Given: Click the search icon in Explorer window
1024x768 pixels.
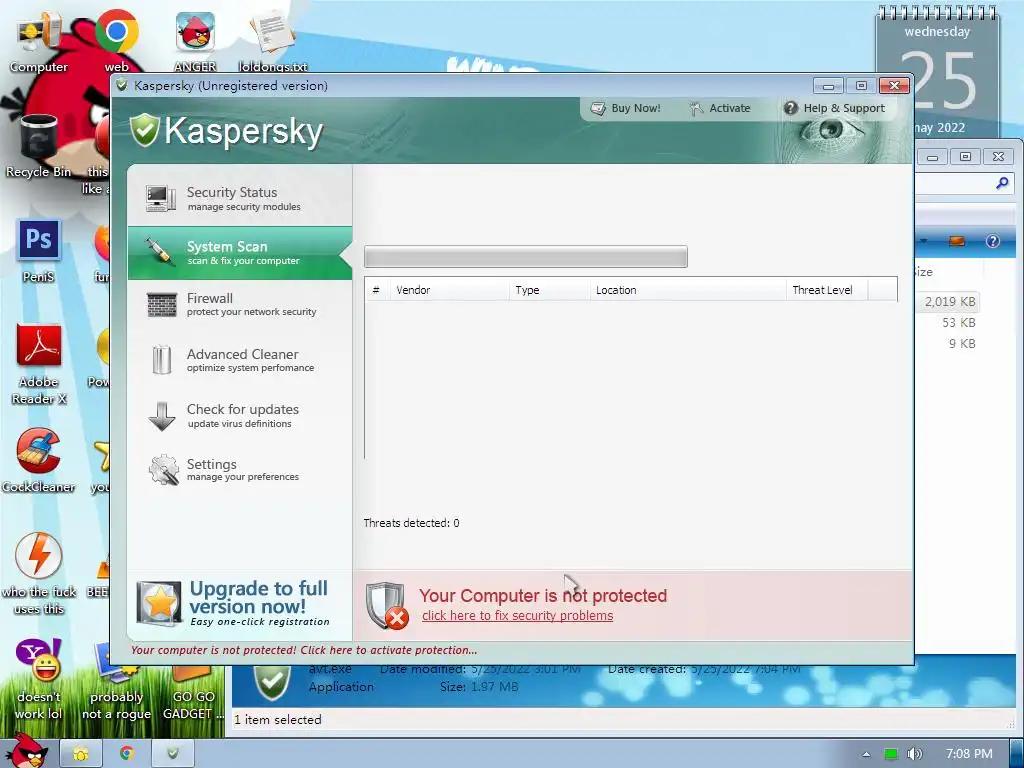Looking at the screenshot, I should (x=1002, y=184).
